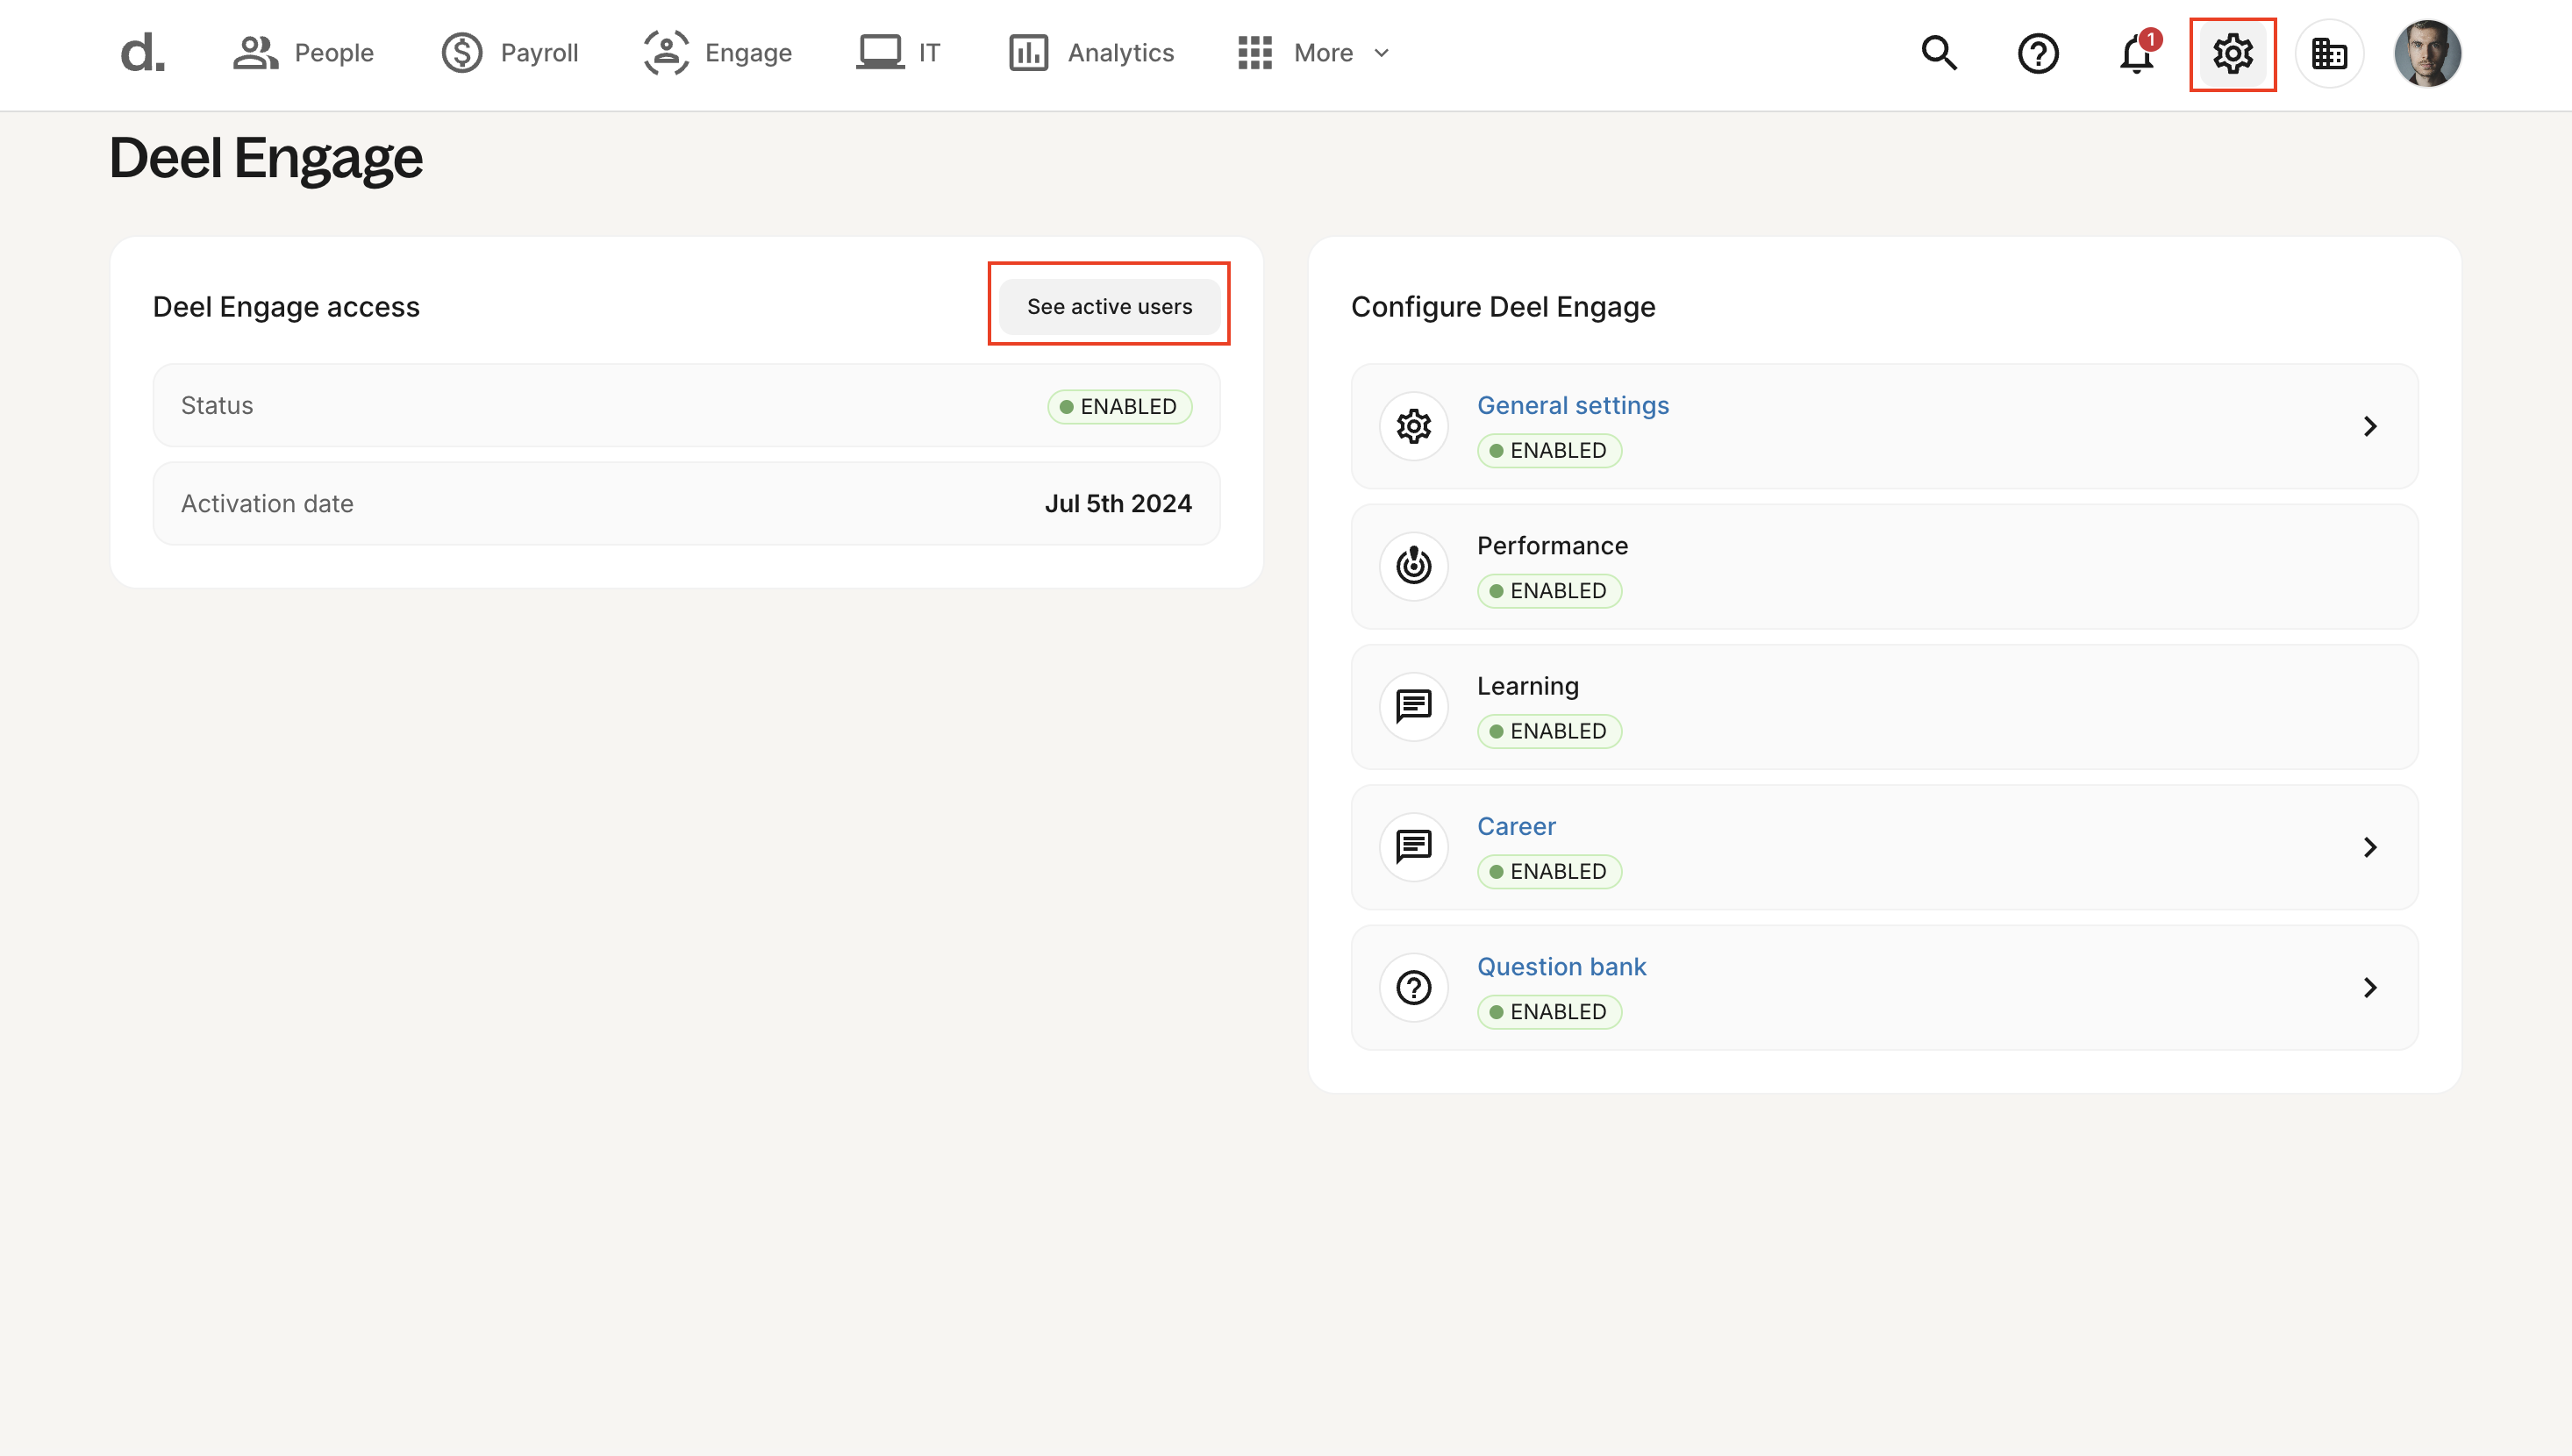2572x1456 pixels.
Task: Click the Status ENABLED badge
Action: (1119, 406)
